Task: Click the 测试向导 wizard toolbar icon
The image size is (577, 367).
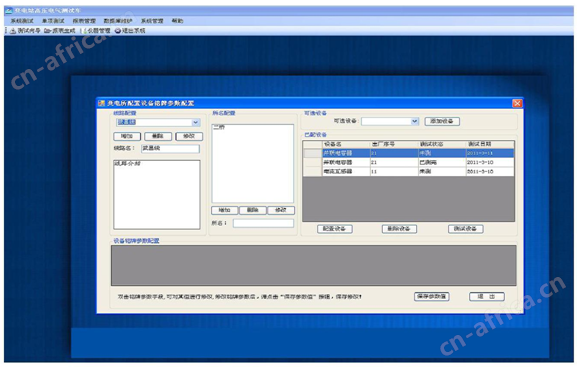Action: click(x=13, y=31)
